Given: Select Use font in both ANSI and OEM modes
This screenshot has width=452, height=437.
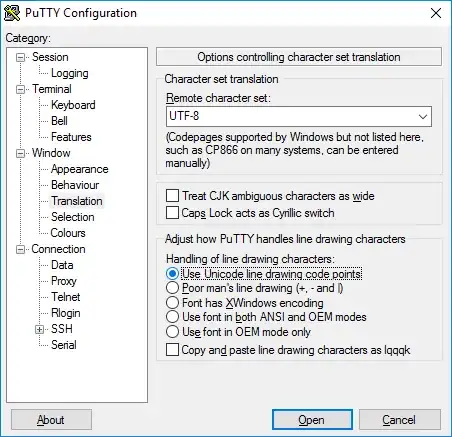Looking at the screenshot, I should [172, 317].
